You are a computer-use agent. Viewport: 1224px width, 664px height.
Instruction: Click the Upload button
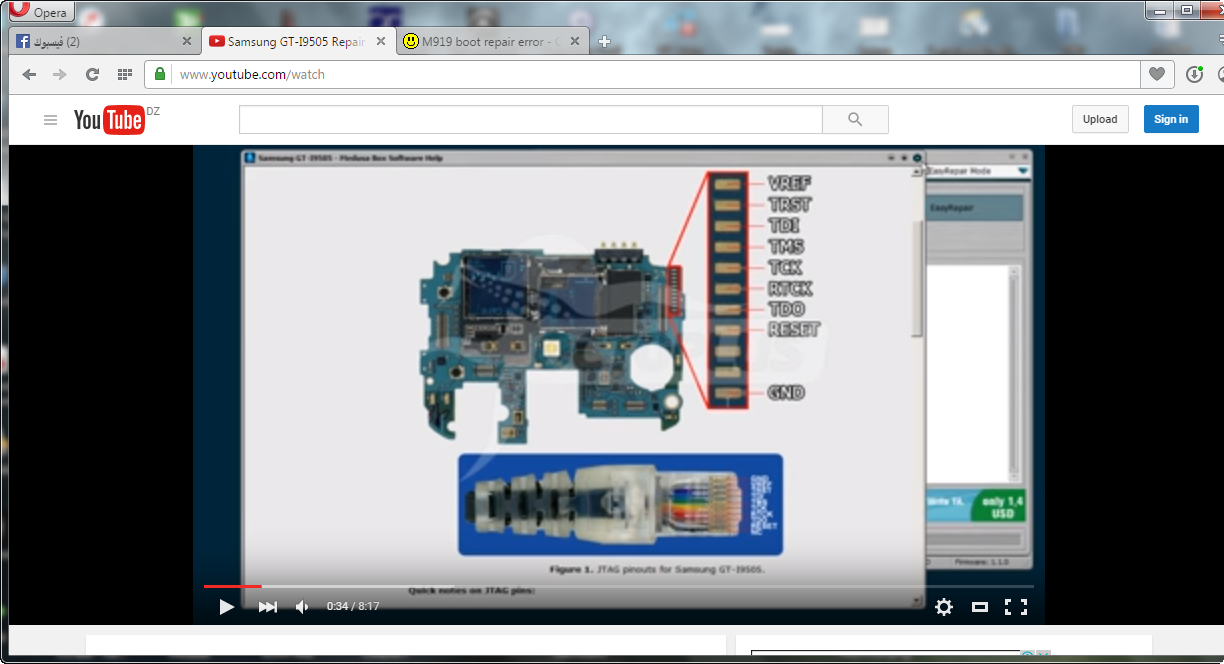[1100, 119]
